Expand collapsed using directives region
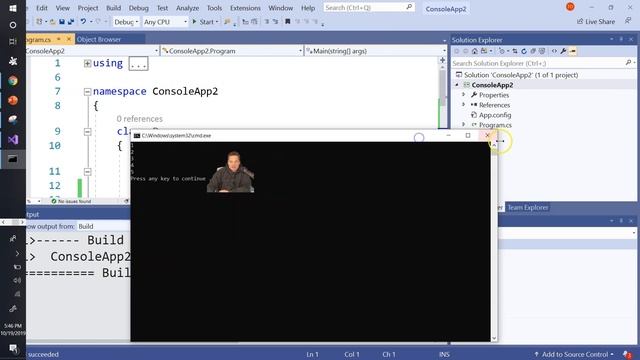This screenshot has width=640, height=360. (x=87, y=64)
